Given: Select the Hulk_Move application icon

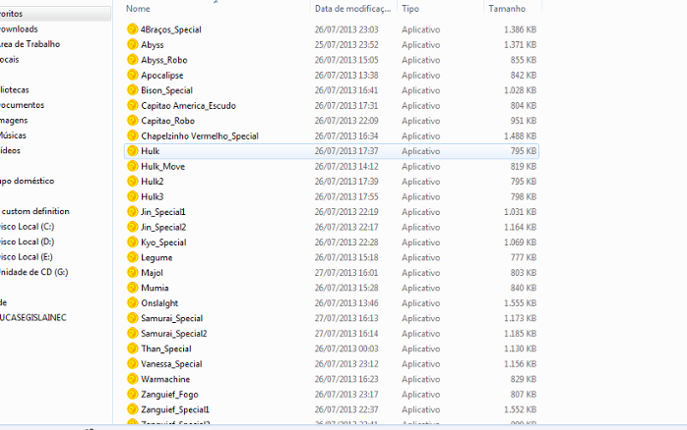Looking at the screenshot, I should click(132, 166).
